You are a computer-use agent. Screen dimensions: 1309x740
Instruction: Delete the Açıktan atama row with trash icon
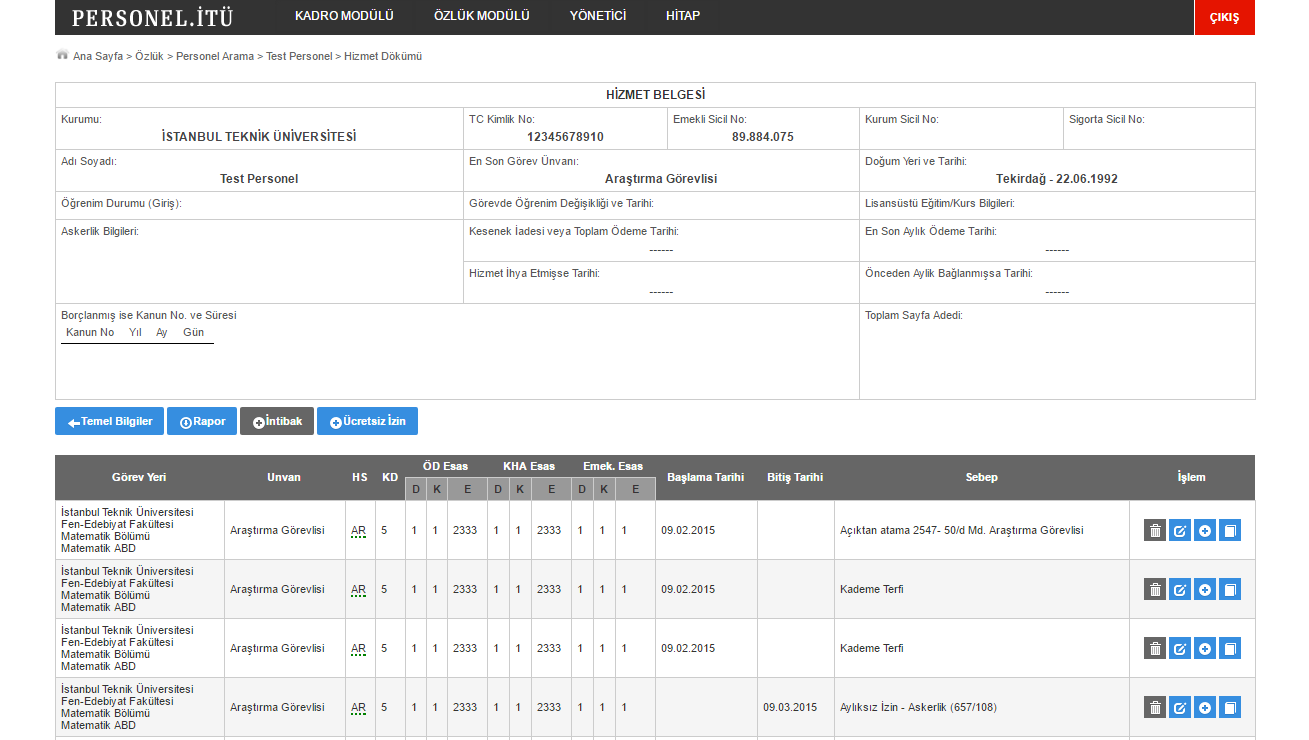(x=1155, y=531)
